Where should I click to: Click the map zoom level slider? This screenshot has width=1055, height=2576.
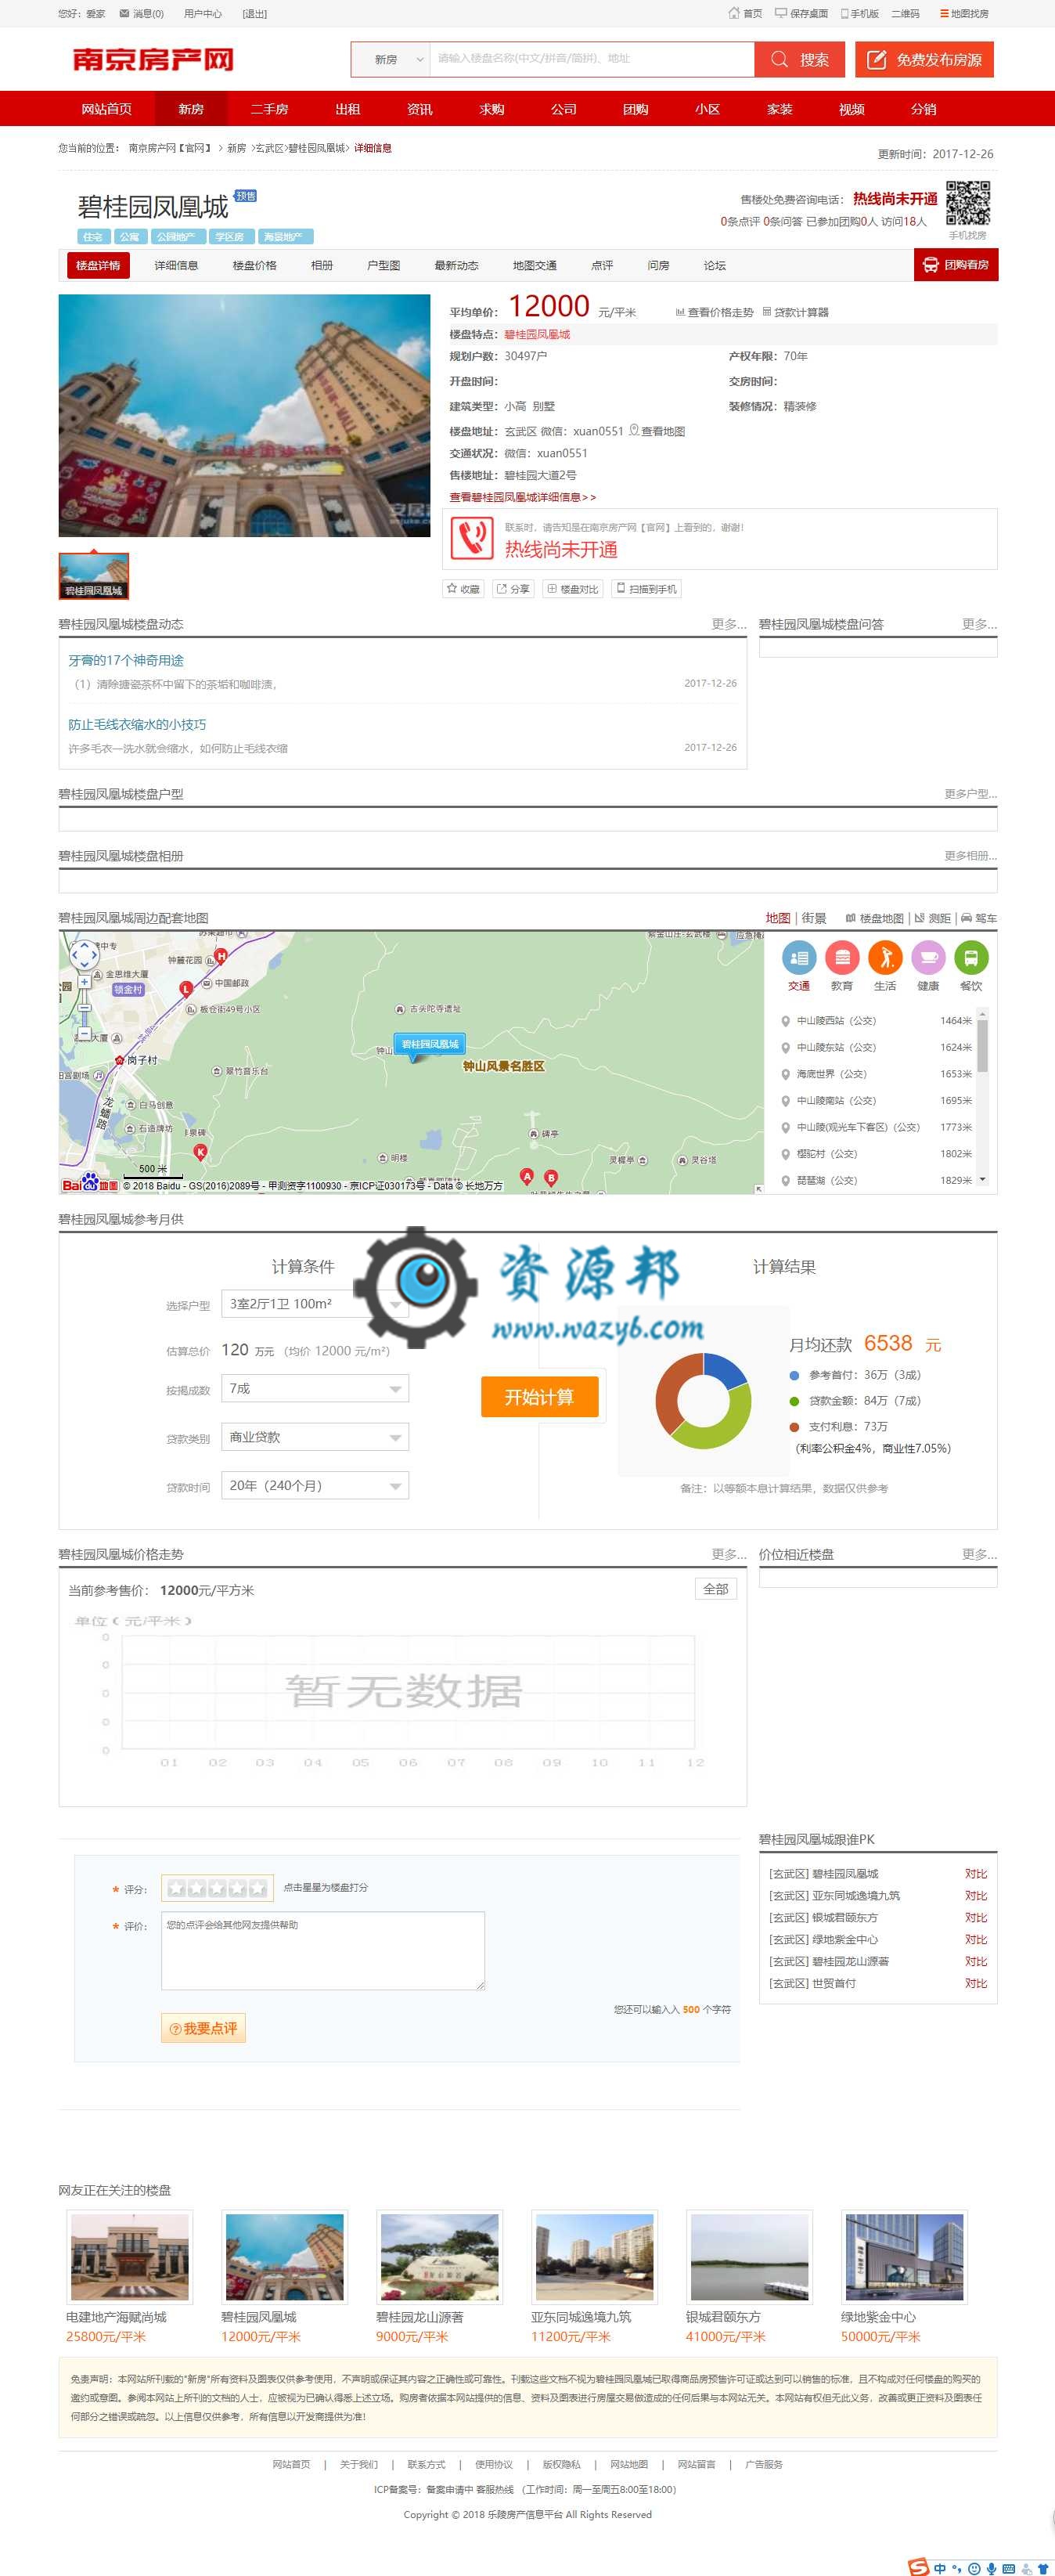84,1007
